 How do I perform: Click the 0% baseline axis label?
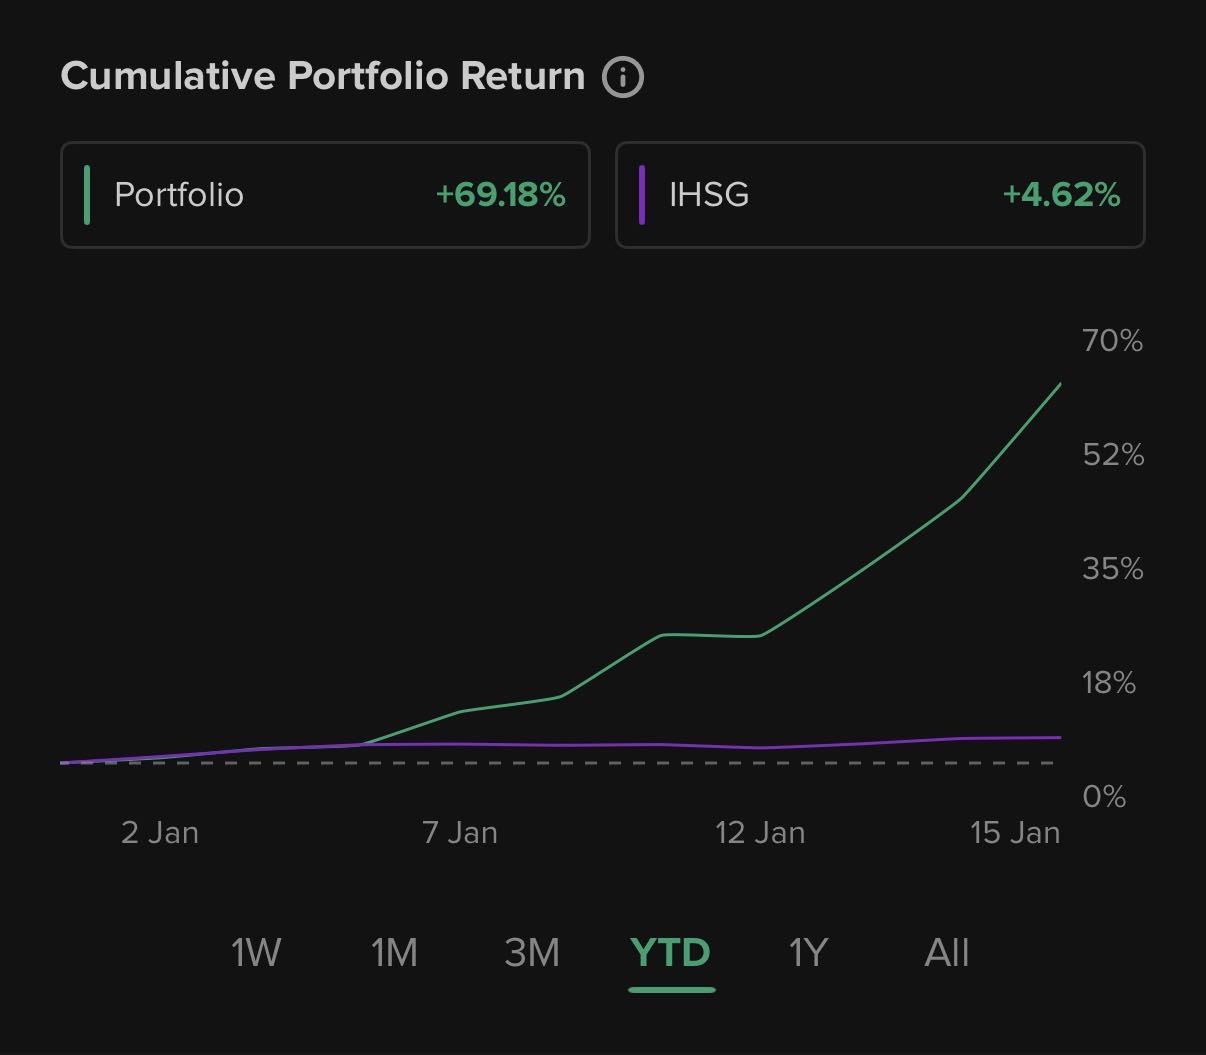coord(1104,797)
